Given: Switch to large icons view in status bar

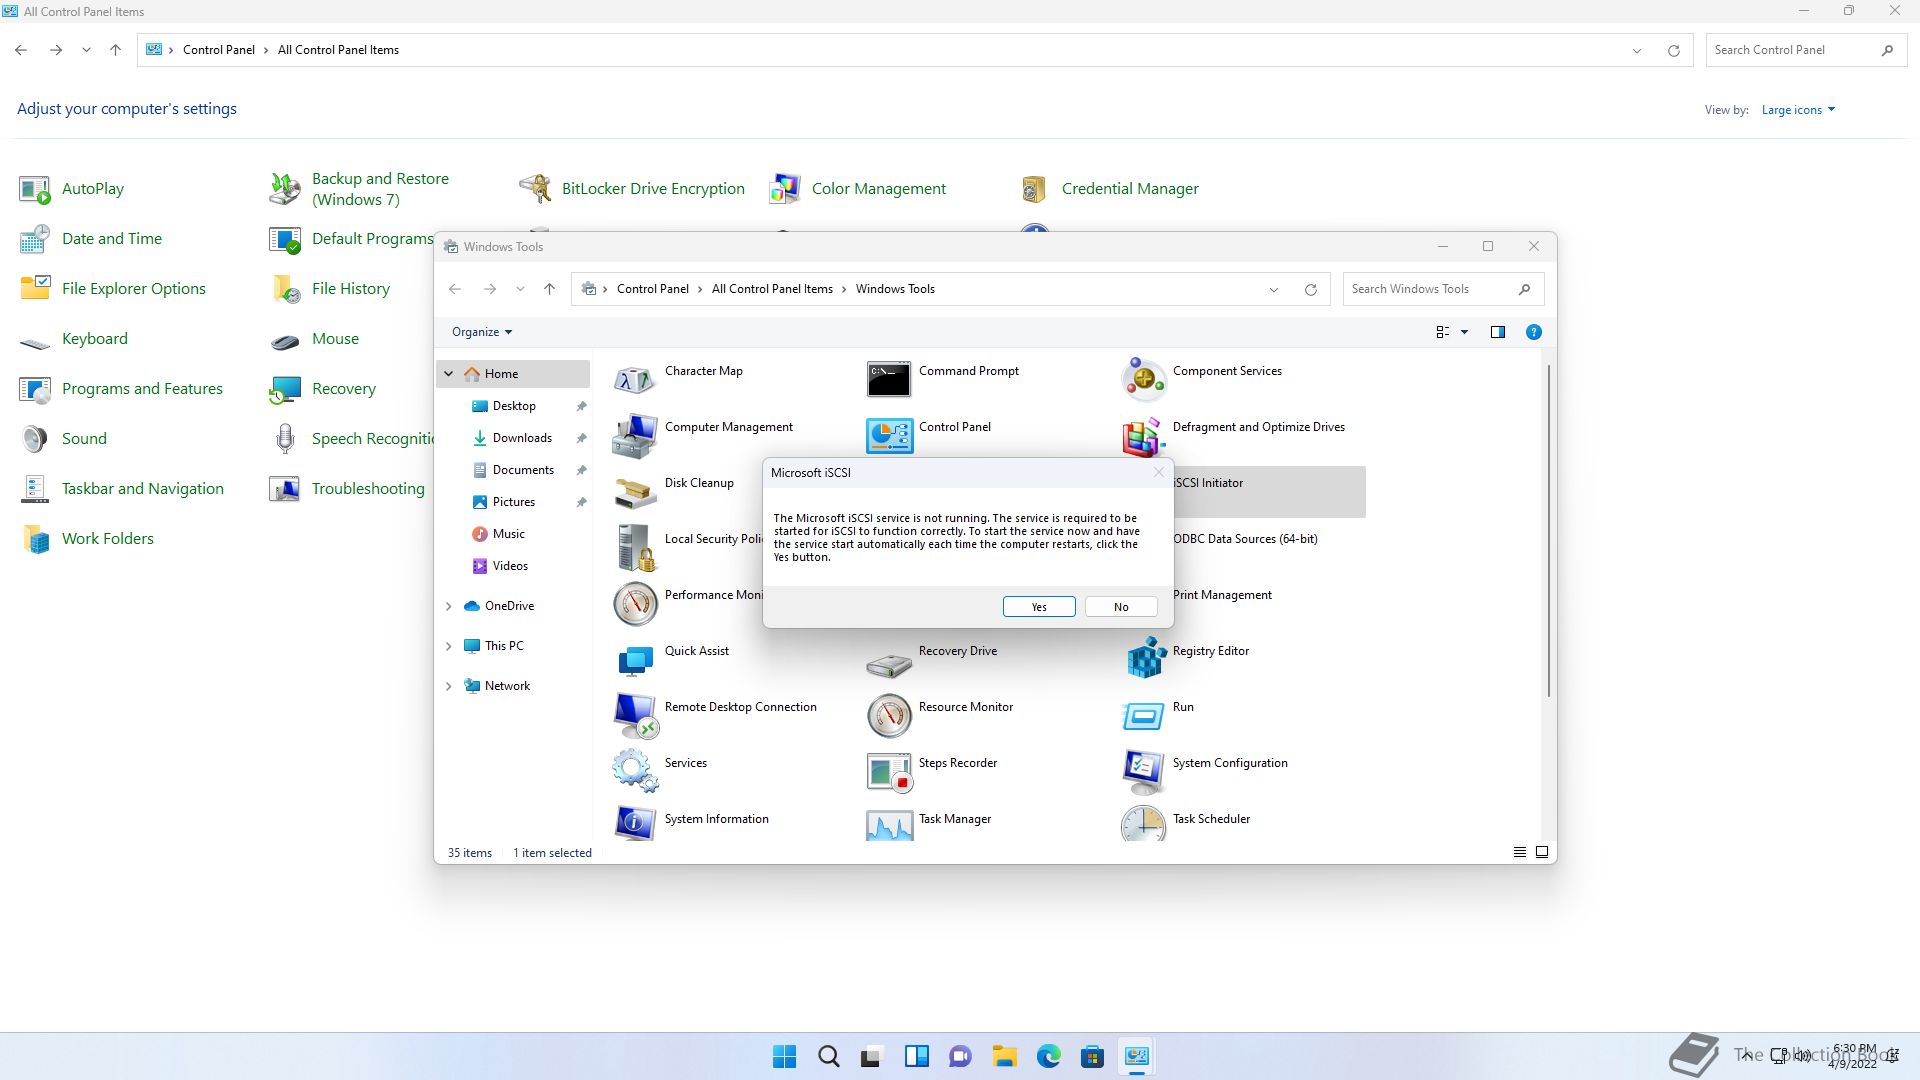Looking at the screenshot, I should [1542, 852].
